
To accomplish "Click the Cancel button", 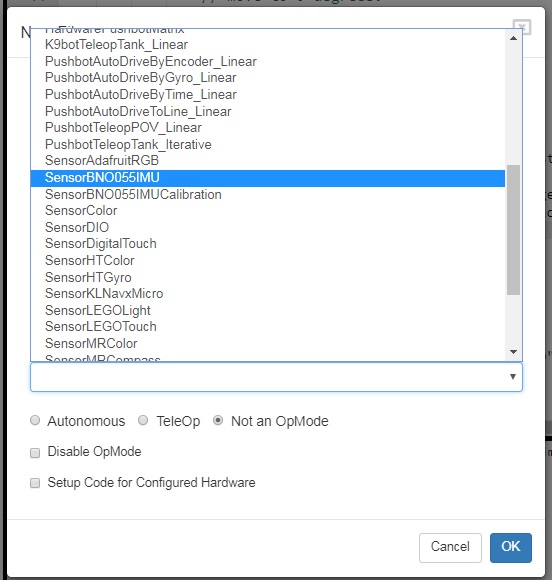I will point(450,547).
